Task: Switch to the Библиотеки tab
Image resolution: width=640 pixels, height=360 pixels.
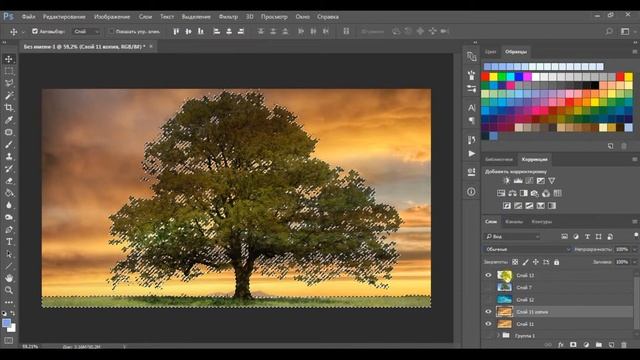Action: click(x=499, y=160)
